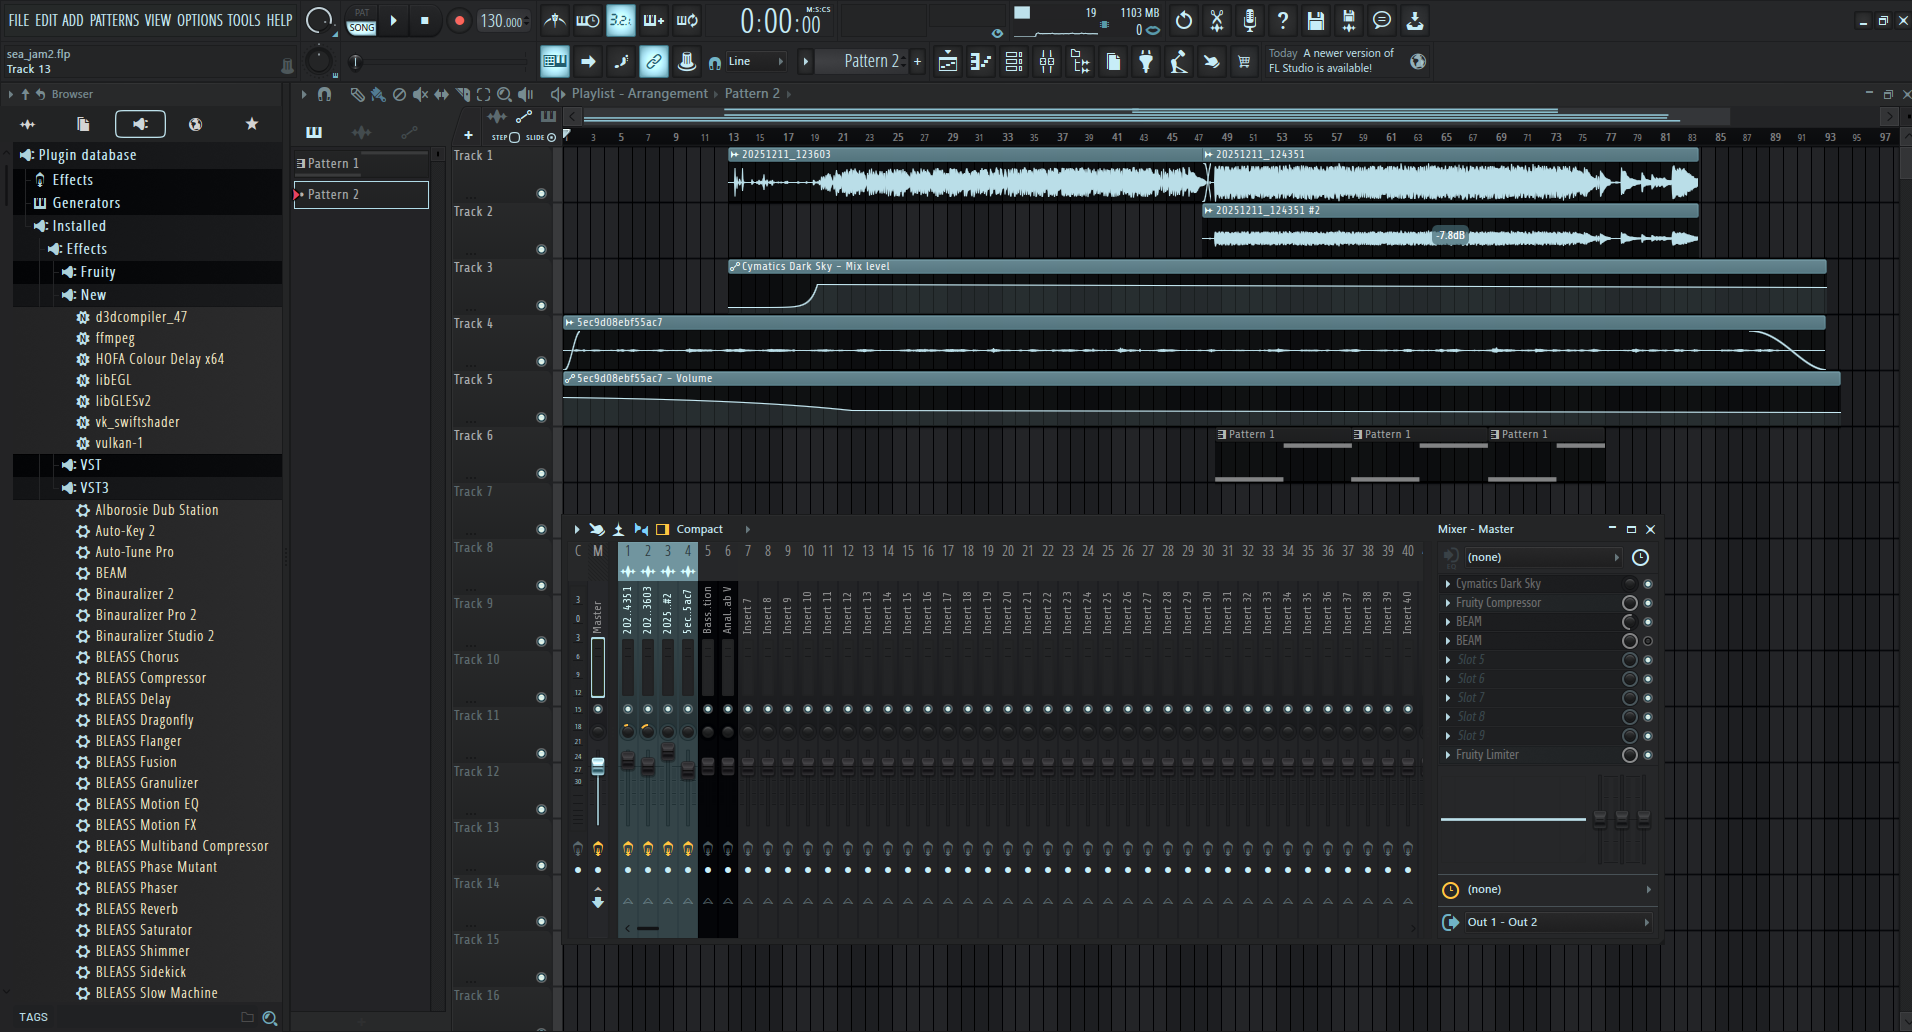This screenshot has height=1032, width=1912.
Task: Expand the Generators folder
Action: (86, 203)
